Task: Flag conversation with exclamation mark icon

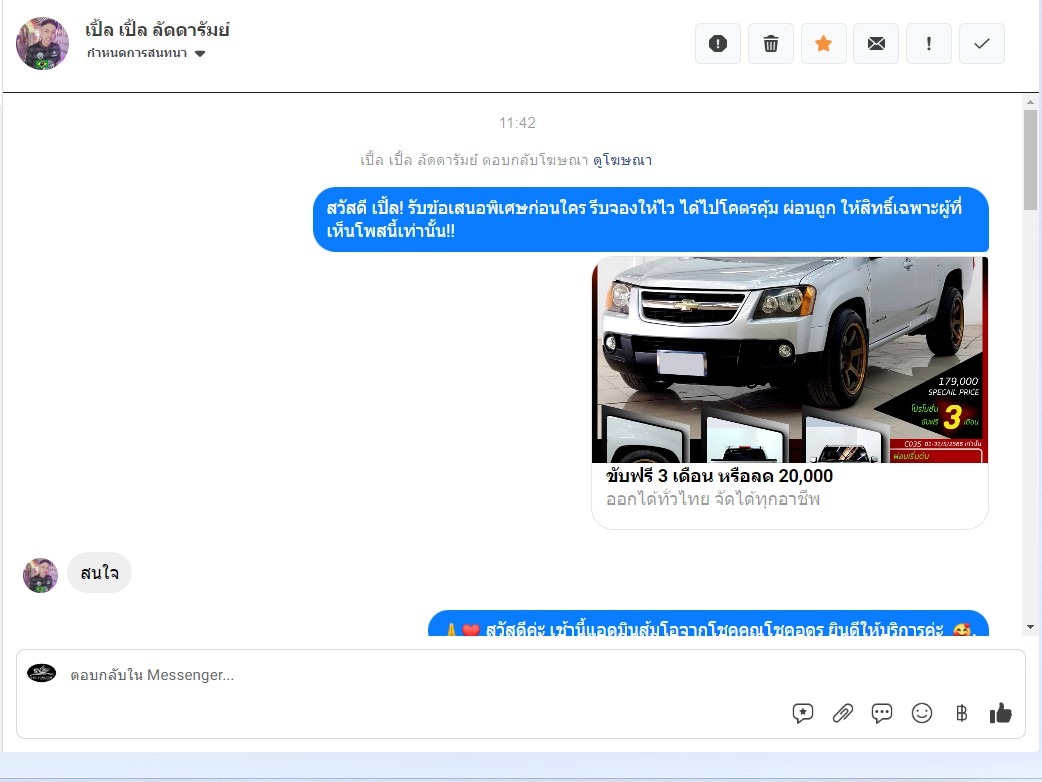Action: coord(929,44)
